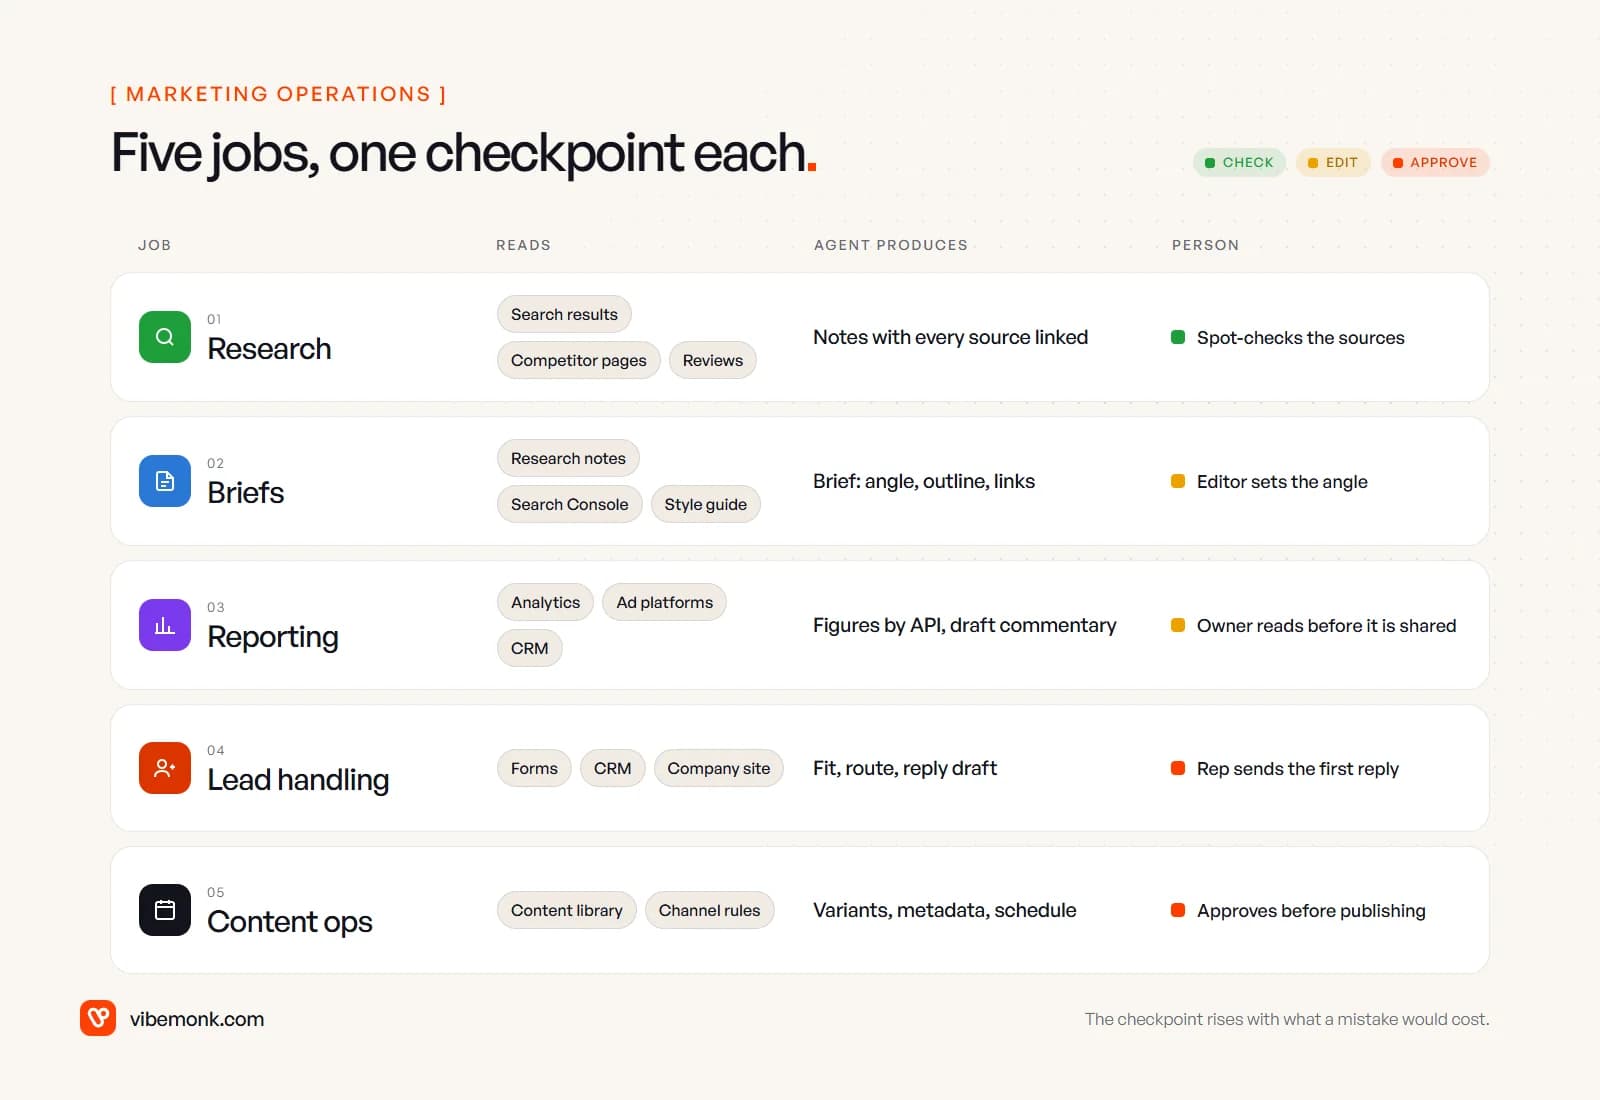Image resolution: width=1600 pixels, height=1100 pixels.
Task: Click the green dot beside Spot-checks the sources
Action: [x=1178, y=337]
